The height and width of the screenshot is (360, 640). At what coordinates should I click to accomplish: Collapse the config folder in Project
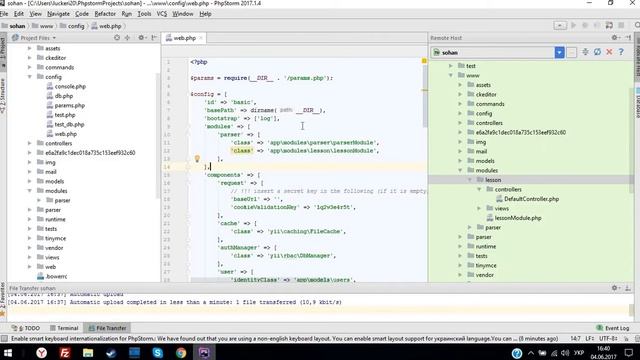coord(29,77)
